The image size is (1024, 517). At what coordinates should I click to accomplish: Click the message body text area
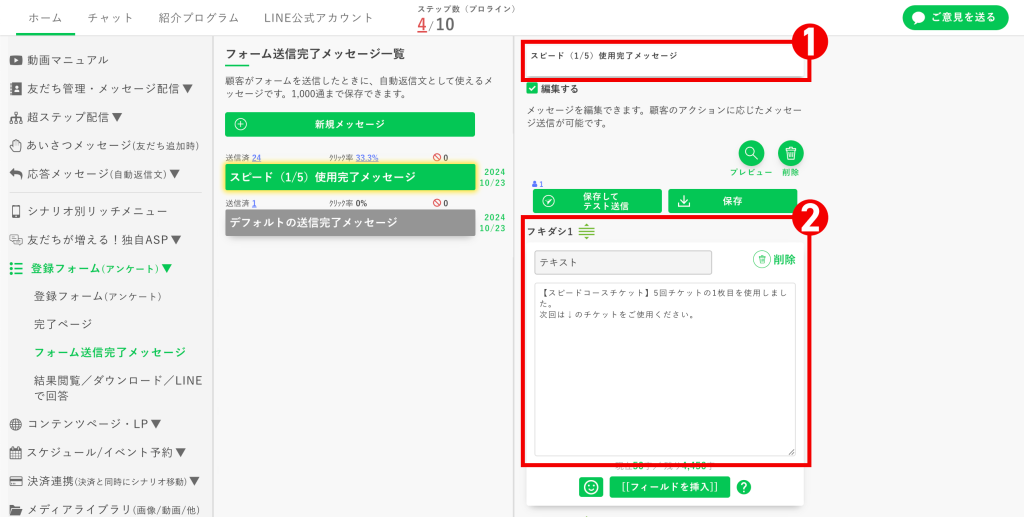(x=665, y=369)
